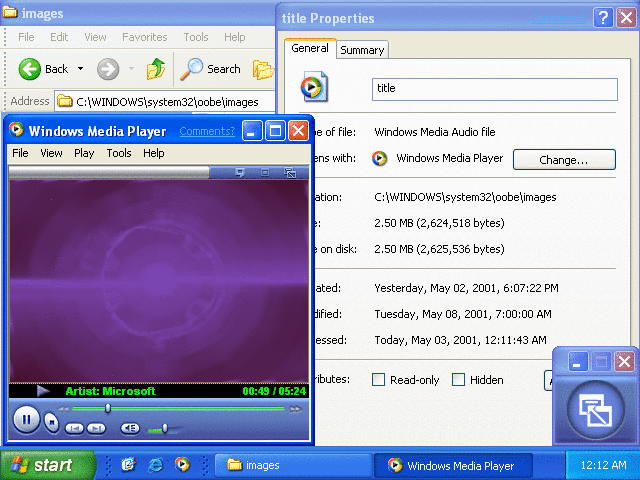
Task: Open the File menu in images Explorer window
Action: (26, 37)
